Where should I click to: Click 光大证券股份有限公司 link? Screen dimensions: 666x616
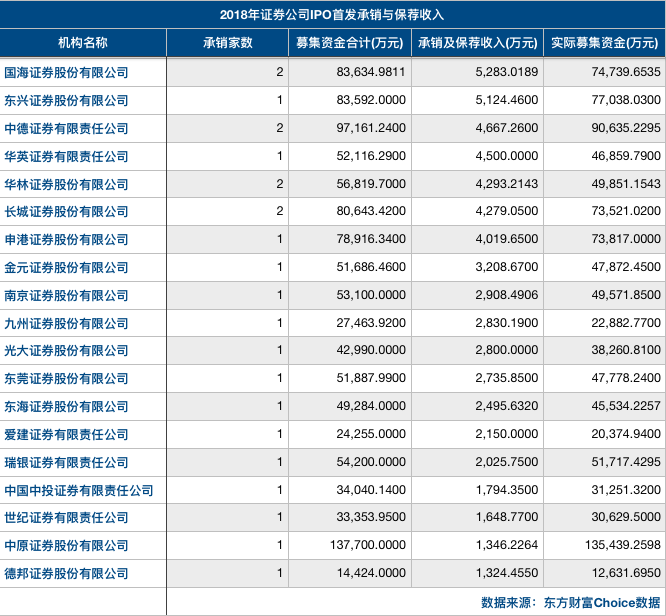66,350
